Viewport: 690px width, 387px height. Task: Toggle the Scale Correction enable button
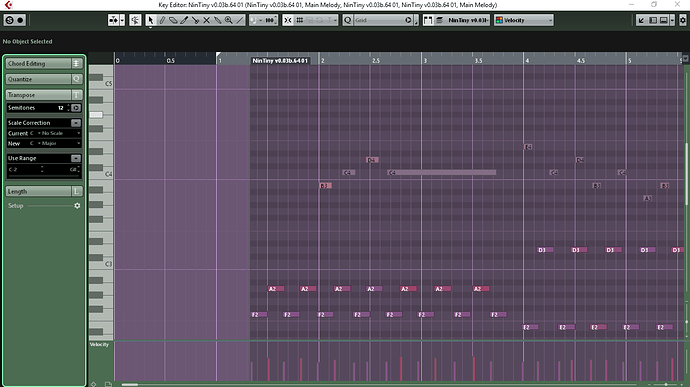76,123
